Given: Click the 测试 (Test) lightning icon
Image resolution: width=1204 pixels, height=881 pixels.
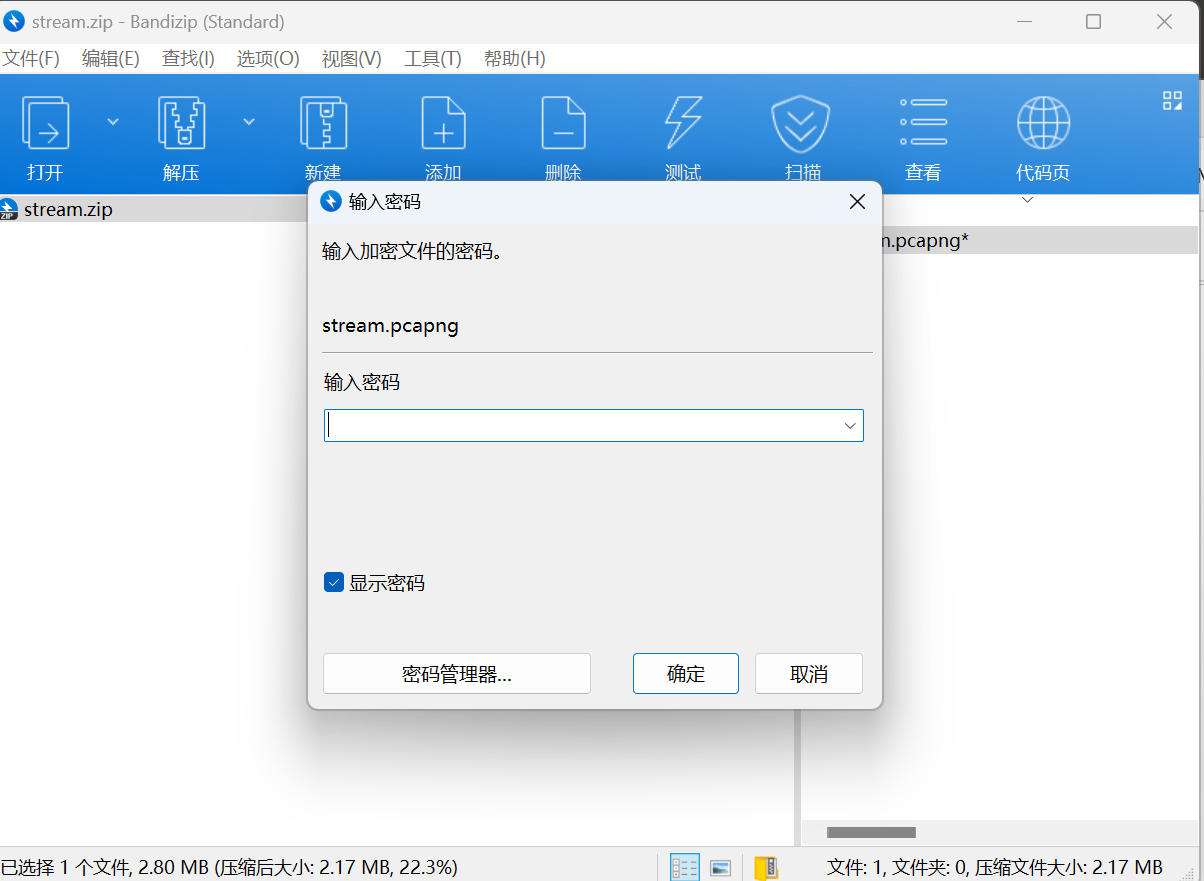Looking at the screenshot, I should [x=683, y=123].
